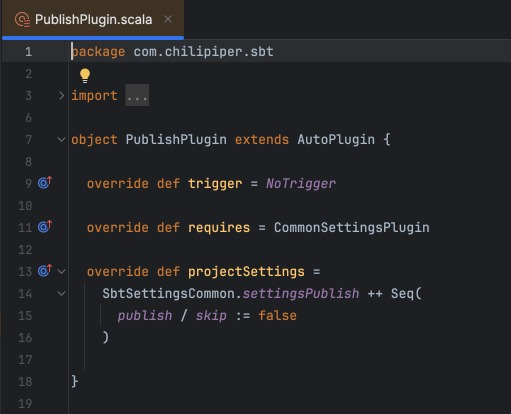Click the Scala file icon on PublishPlugin.scala tab
The width and height of the screenshot is (511, 414).
22,20
